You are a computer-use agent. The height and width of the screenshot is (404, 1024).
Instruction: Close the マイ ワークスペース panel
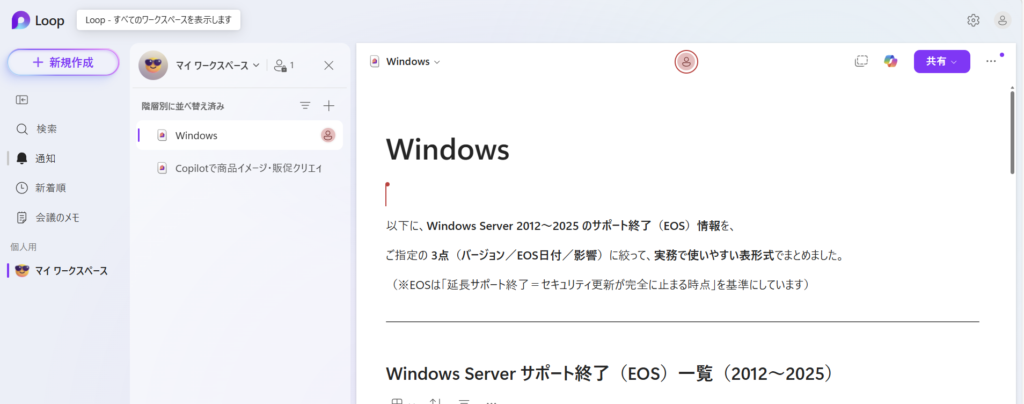coord(329,65)
